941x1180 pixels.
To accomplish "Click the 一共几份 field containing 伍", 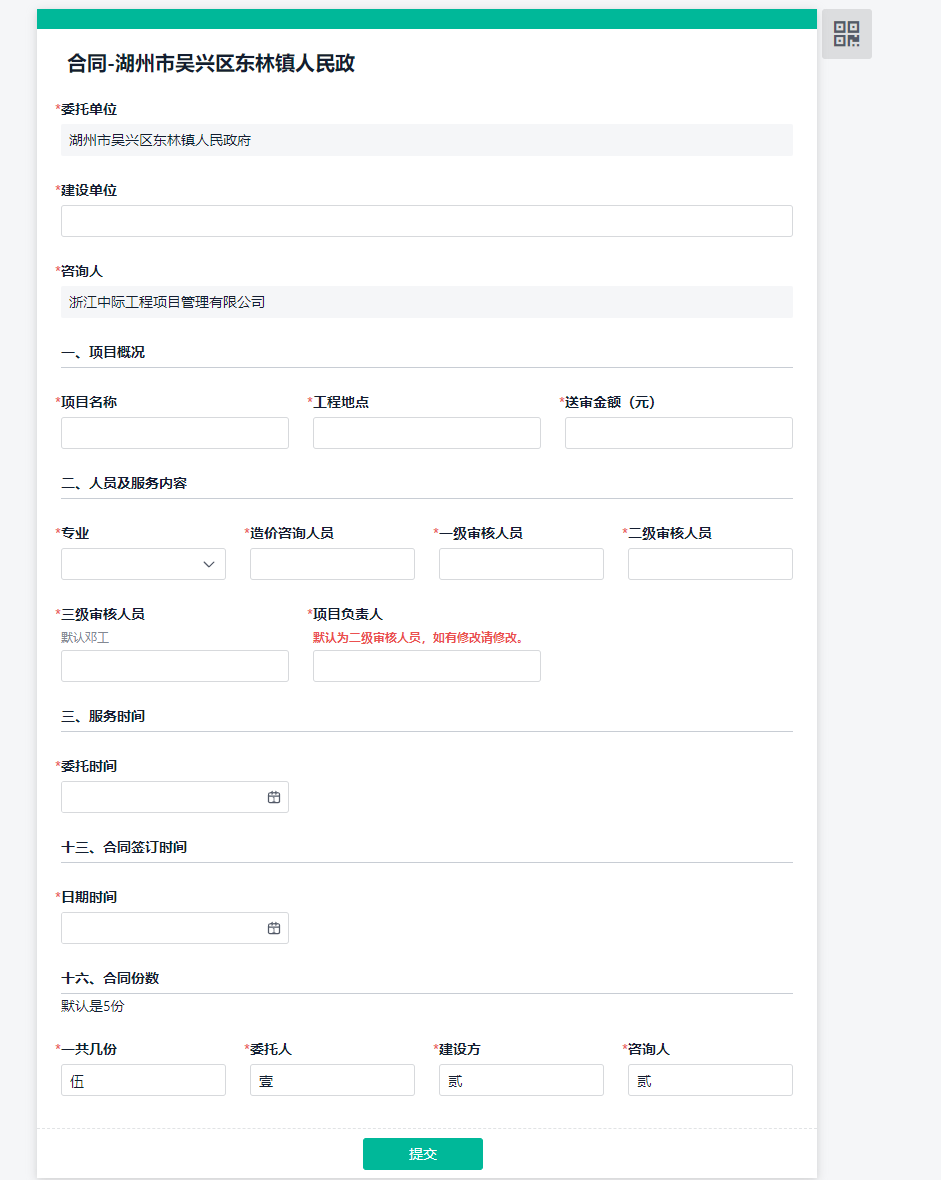I will (x=143, y=1080).
